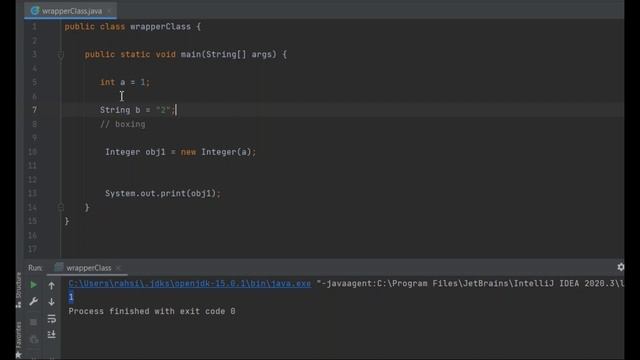
Task: Click the '// boxing' comment
Action: tap(123, 124)
